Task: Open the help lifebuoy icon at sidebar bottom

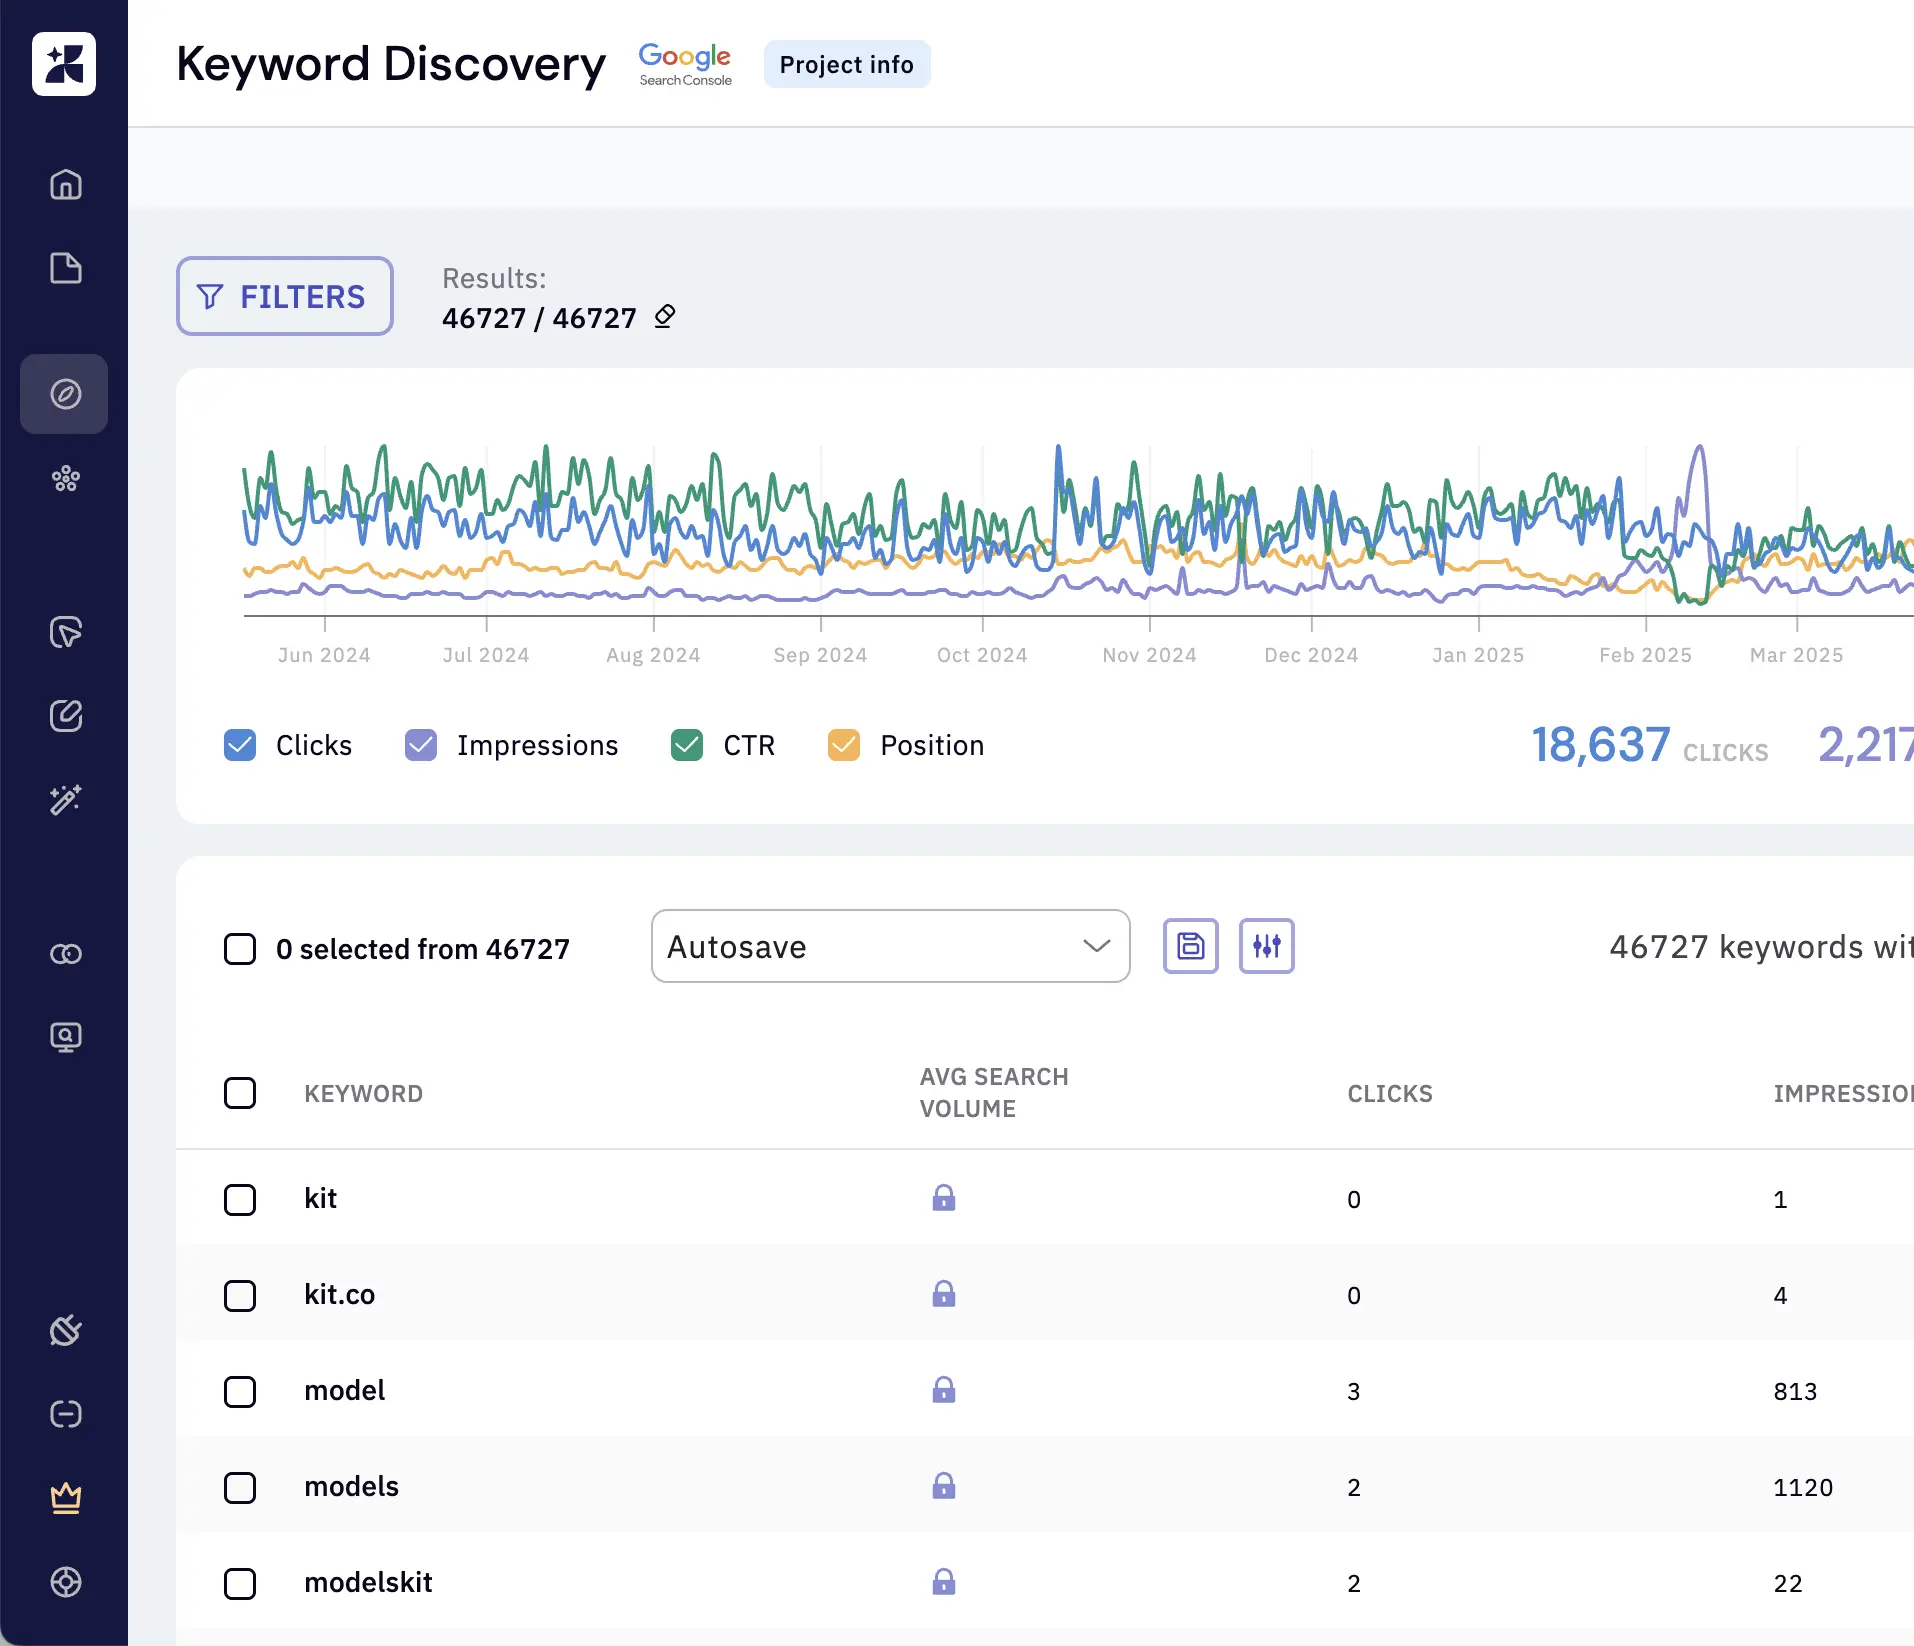Action: (x=64, y=1582)
